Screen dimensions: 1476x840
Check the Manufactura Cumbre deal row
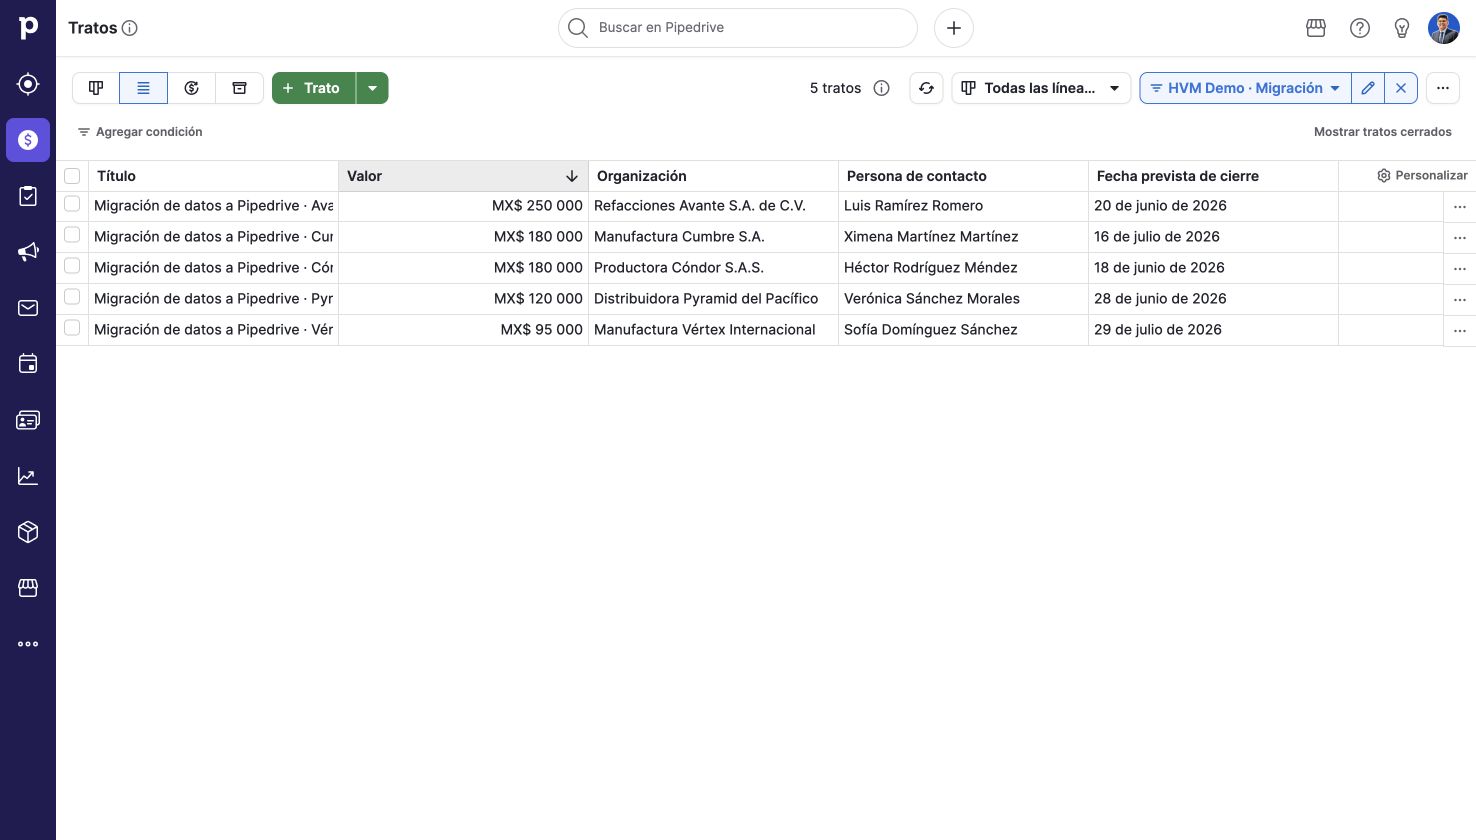(x=72, y=235)
